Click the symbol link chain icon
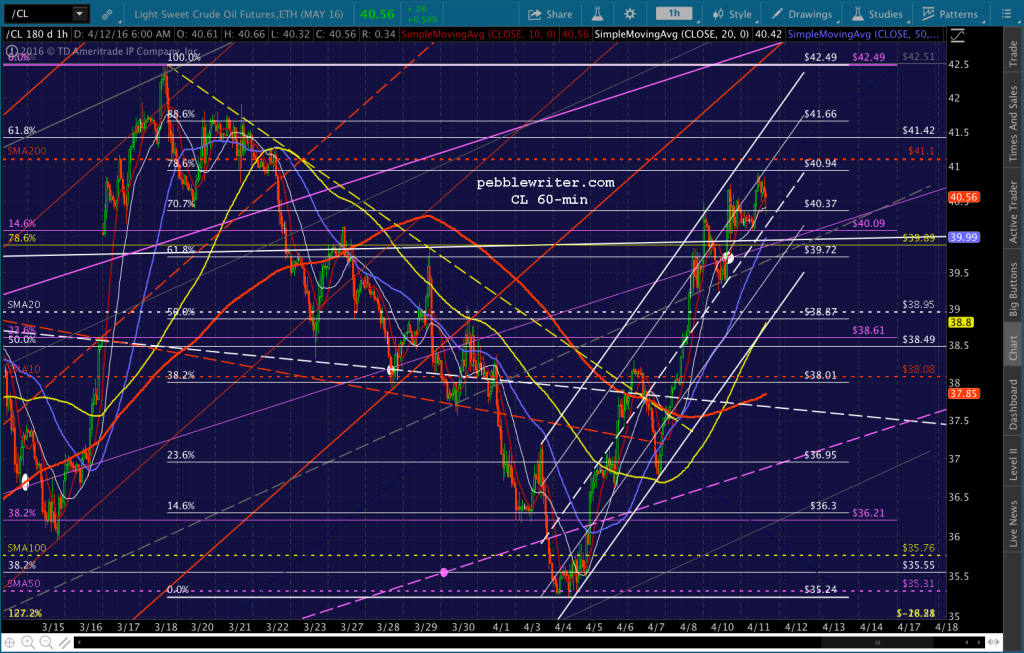 [x=107, y=14]
